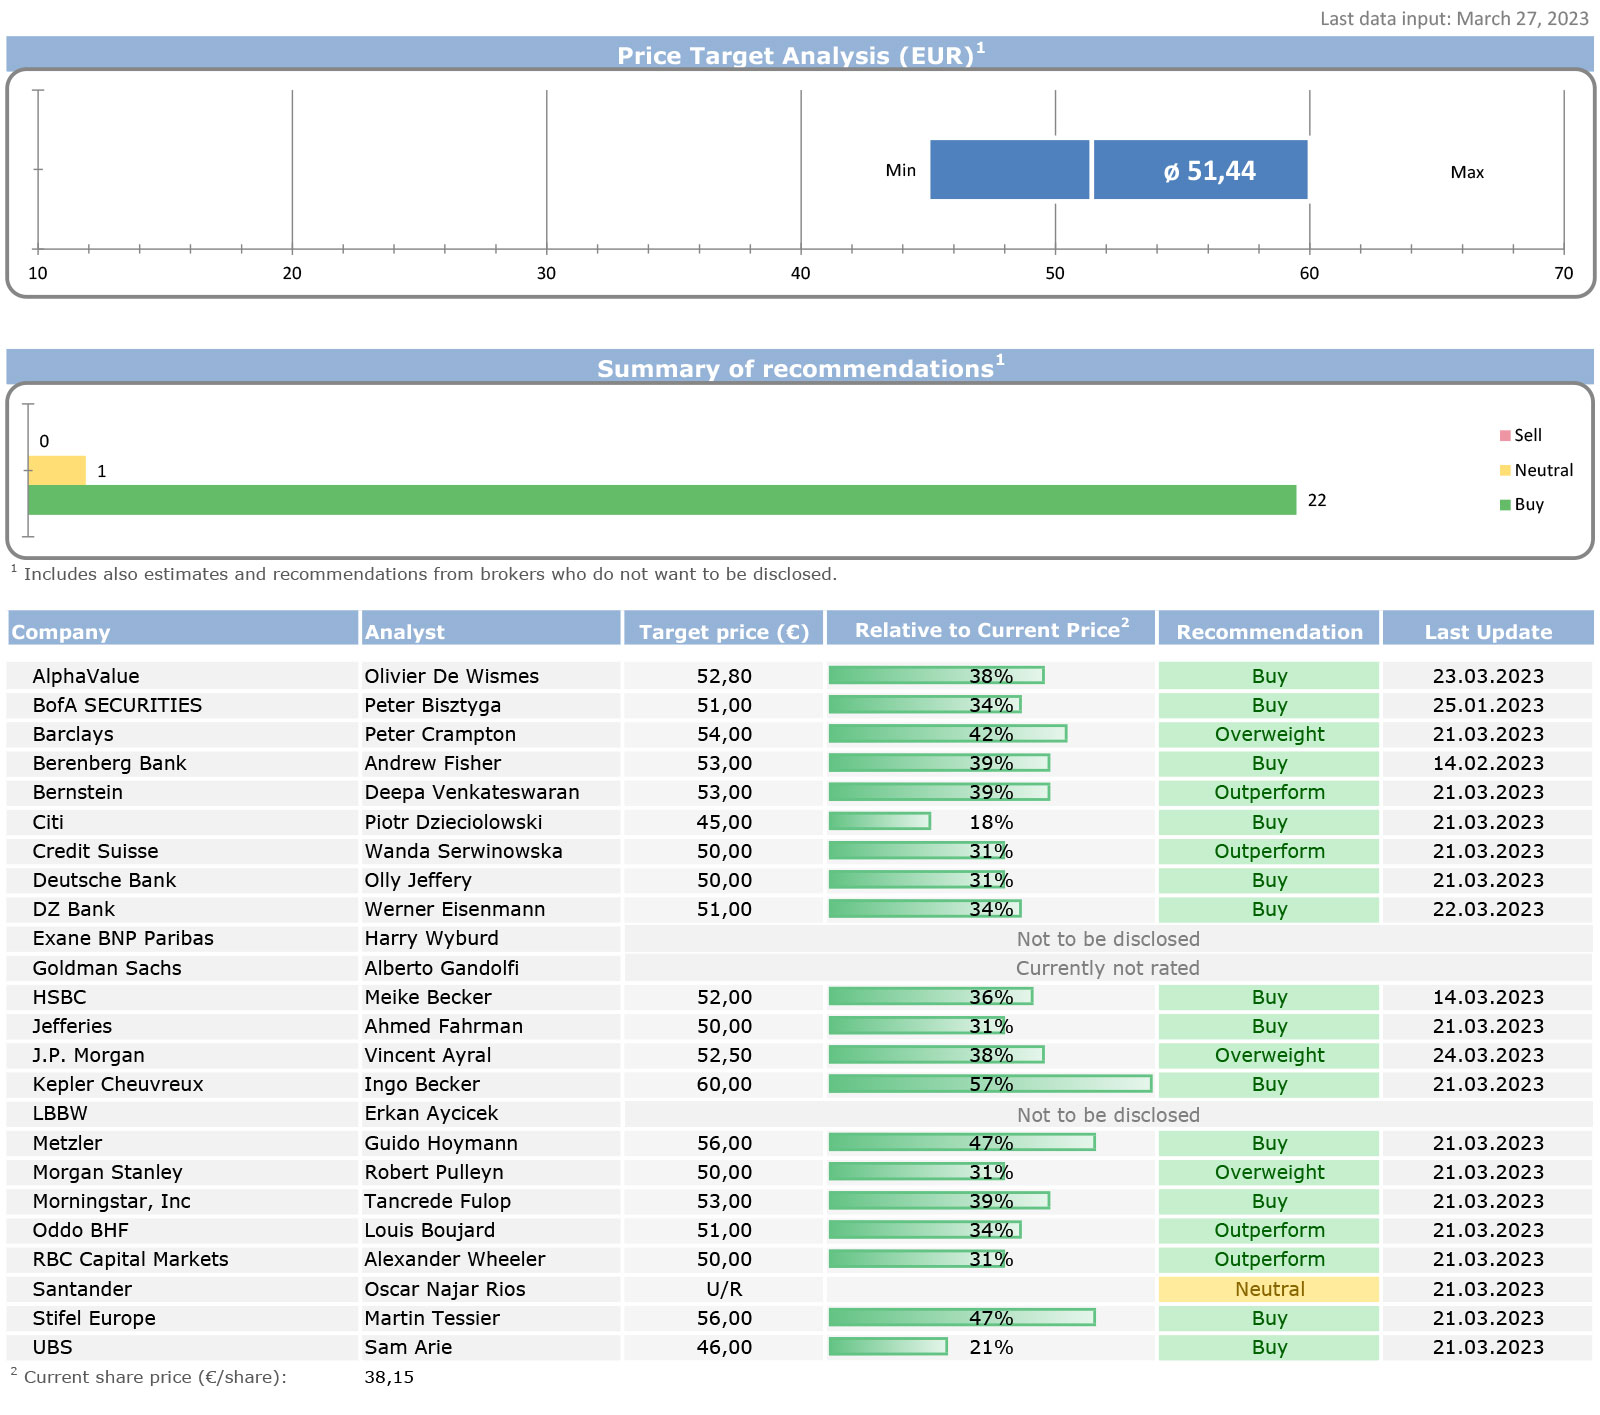Select the Deutsche Bank company cell
This screenshot has height=1415, width=1600.
coord(182,880)
